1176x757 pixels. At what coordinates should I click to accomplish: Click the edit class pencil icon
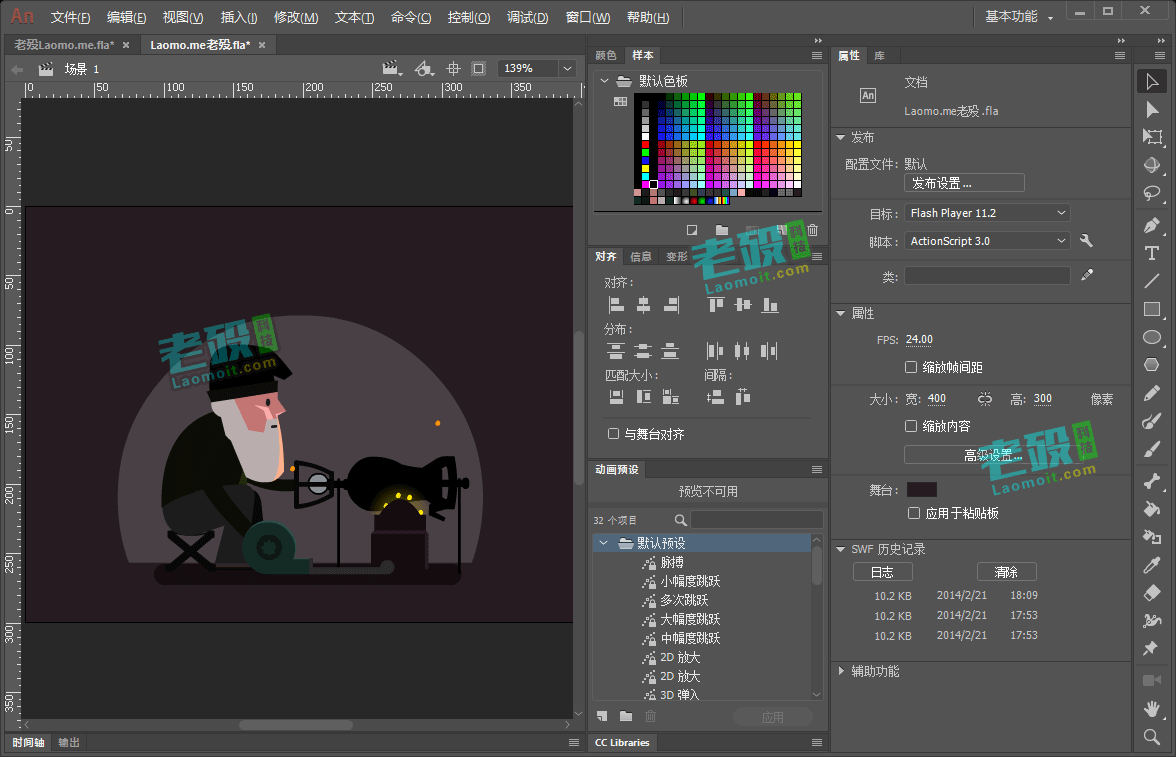pos(1087,275)
